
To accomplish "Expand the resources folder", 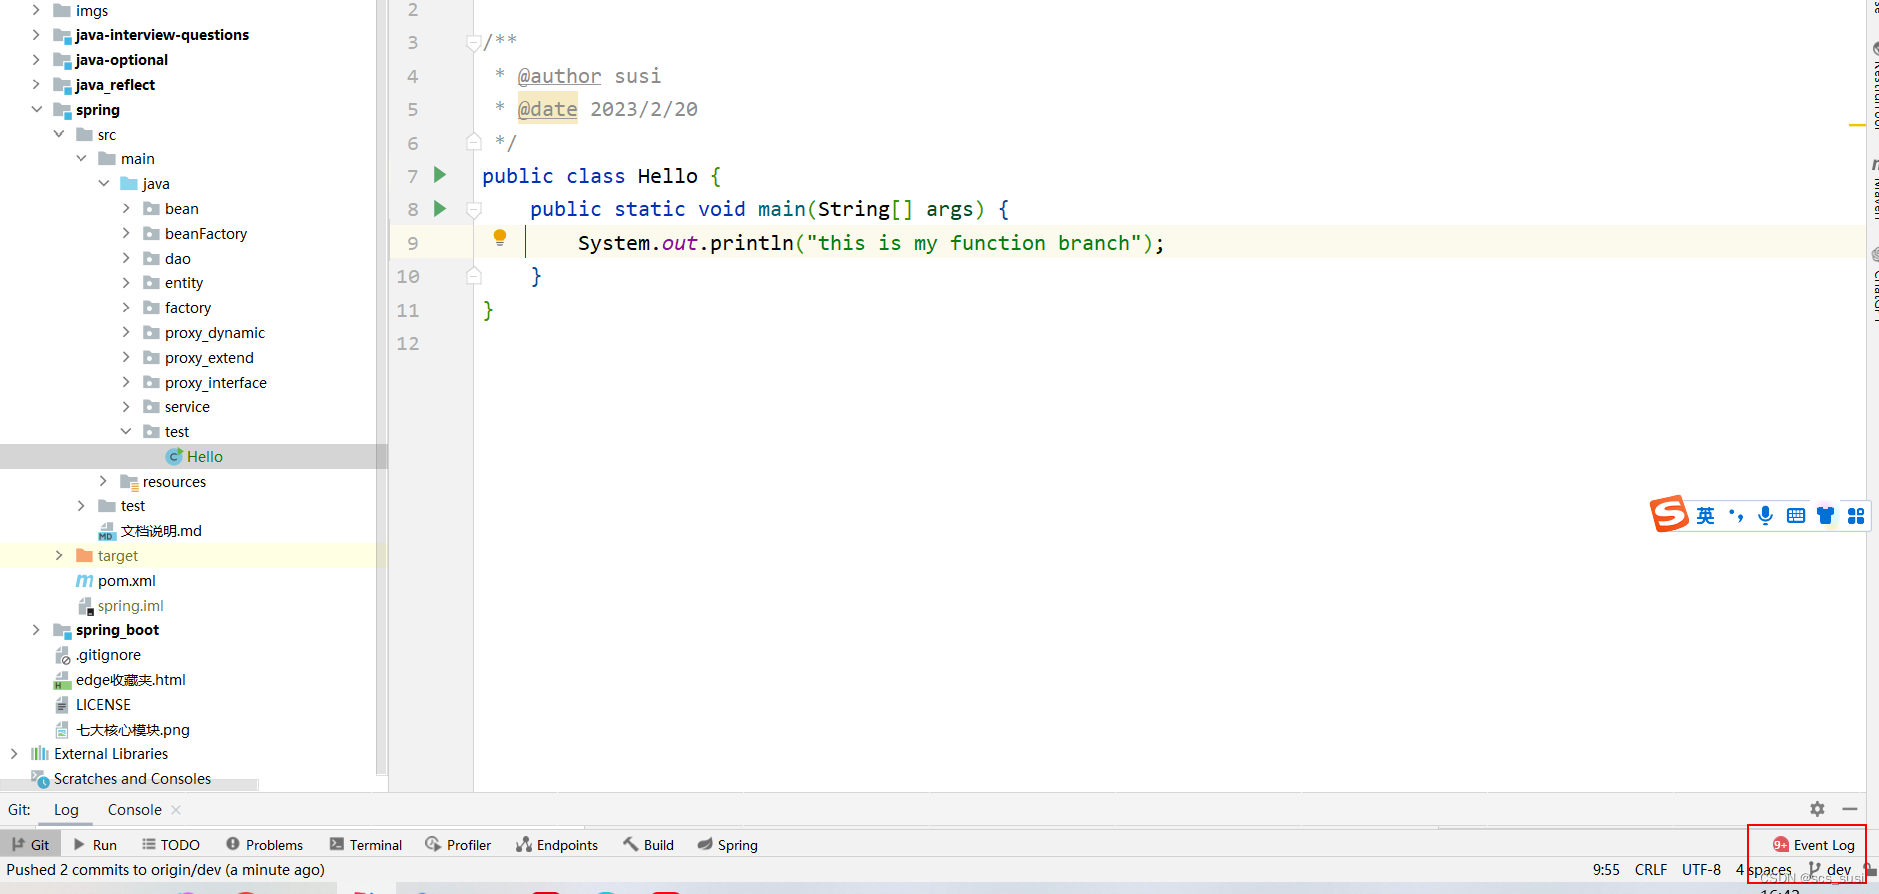I will (103, 482).
